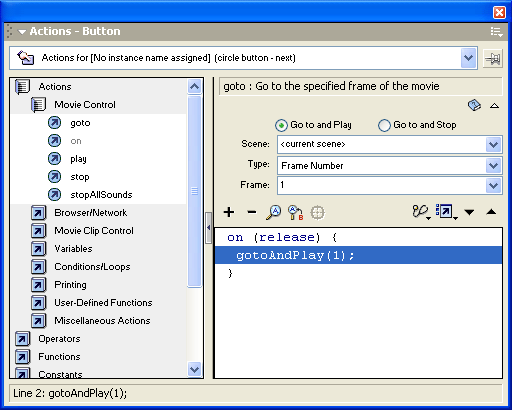Open the Replace icon in script toolbar

pos(296,213)
